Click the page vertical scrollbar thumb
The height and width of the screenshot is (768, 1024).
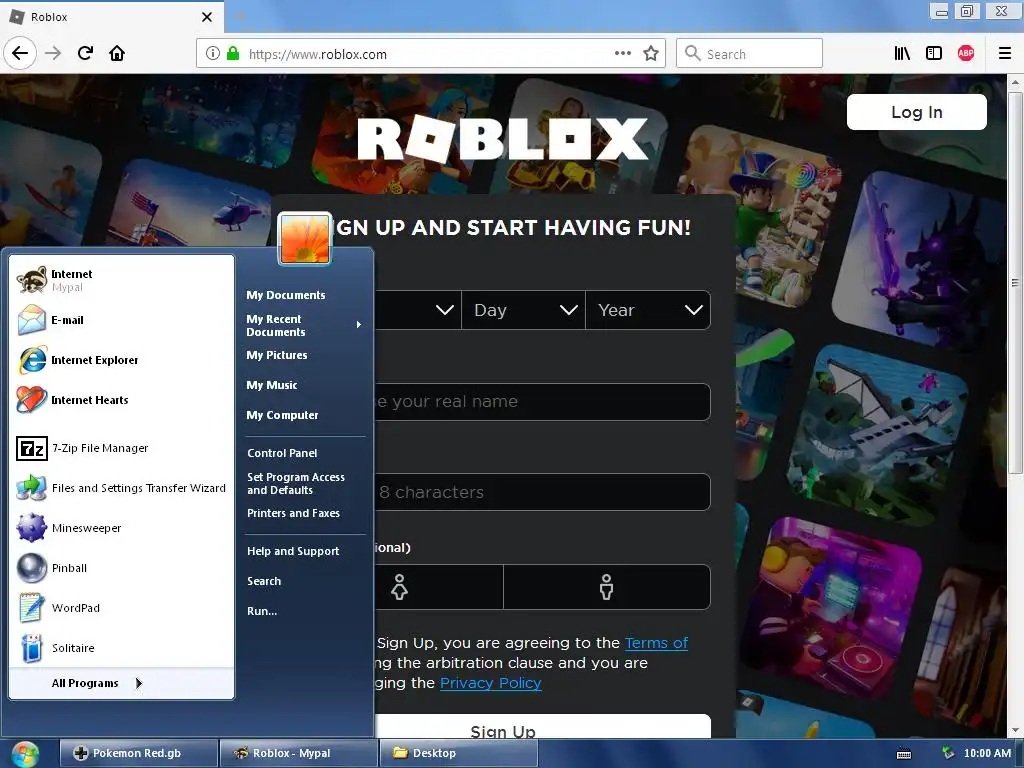[1014, 282]
